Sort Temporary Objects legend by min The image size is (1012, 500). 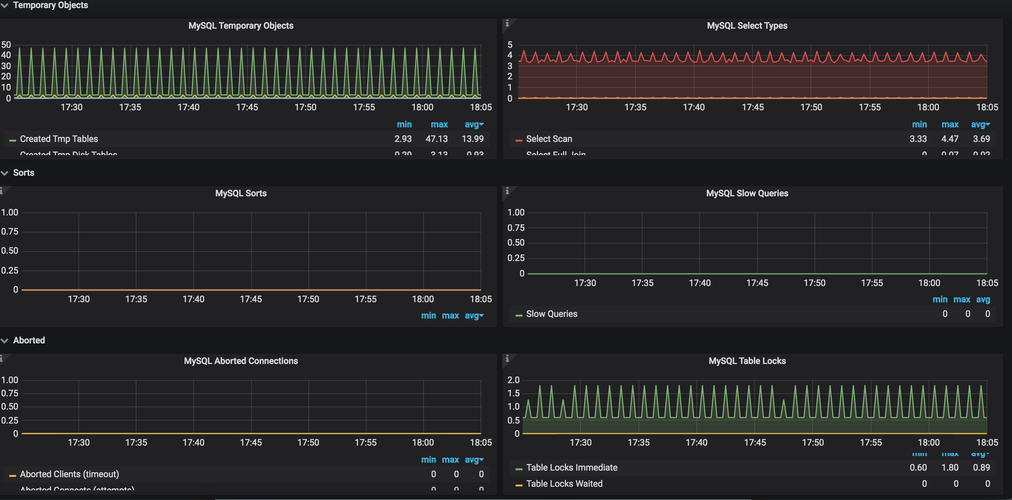404,124
